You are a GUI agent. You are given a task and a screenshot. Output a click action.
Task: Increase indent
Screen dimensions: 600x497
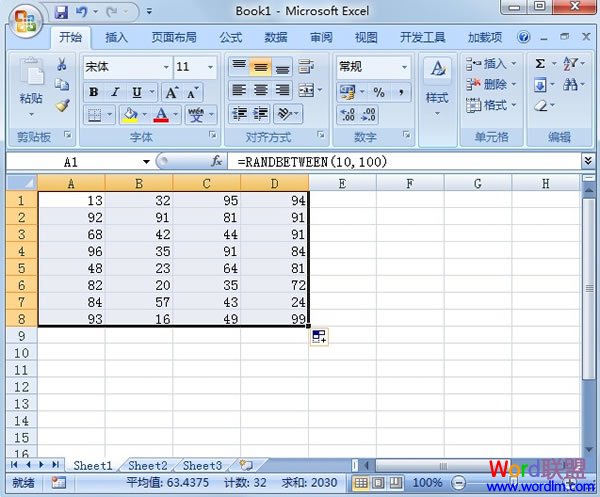pyautogui.click(x=261, y=114)
